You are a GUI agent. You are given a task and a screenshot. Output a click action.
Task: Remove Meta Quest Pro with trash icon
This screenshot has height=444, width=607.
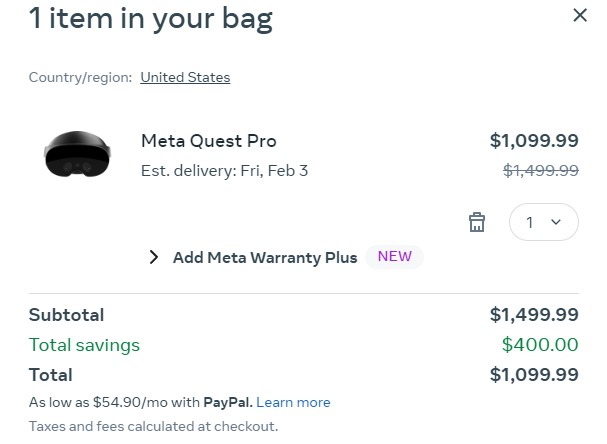[477, 222]
